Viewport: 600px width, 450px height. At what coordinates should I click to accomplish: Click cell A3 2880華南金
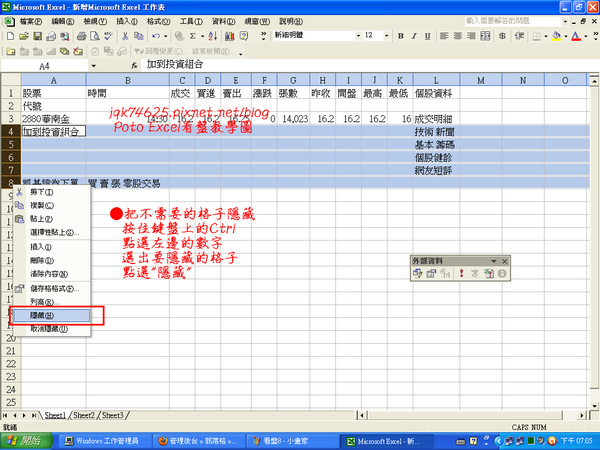[x=54, y=119]
